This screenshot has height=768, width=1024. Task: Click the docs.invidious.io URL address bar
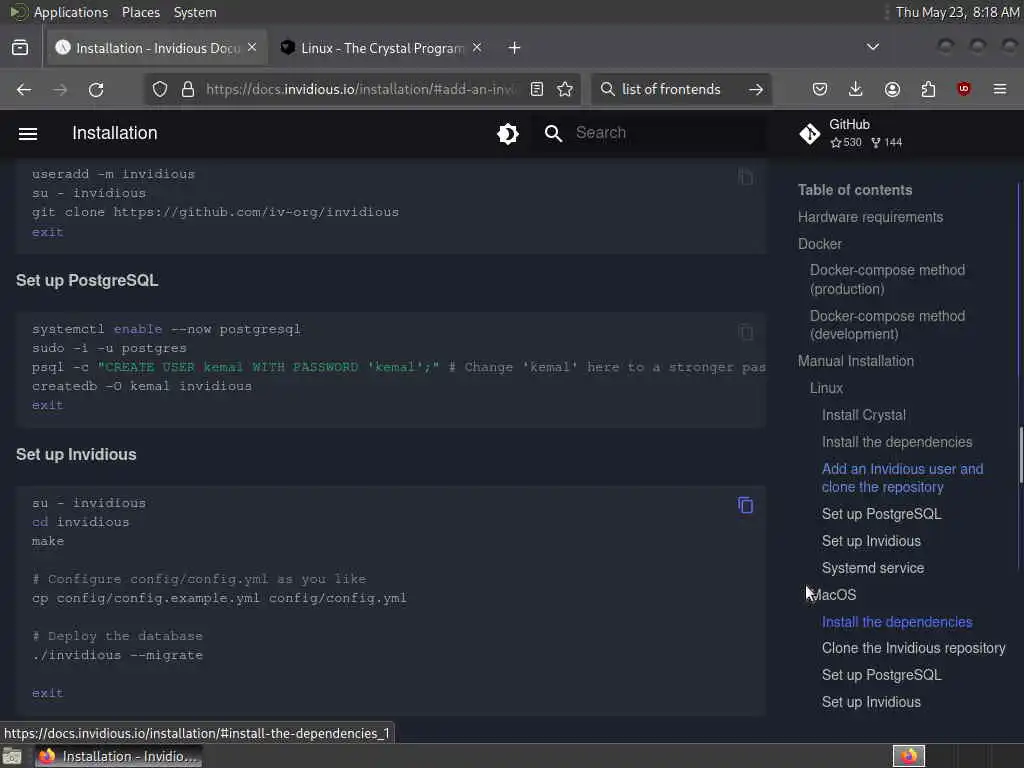(359, 89)
